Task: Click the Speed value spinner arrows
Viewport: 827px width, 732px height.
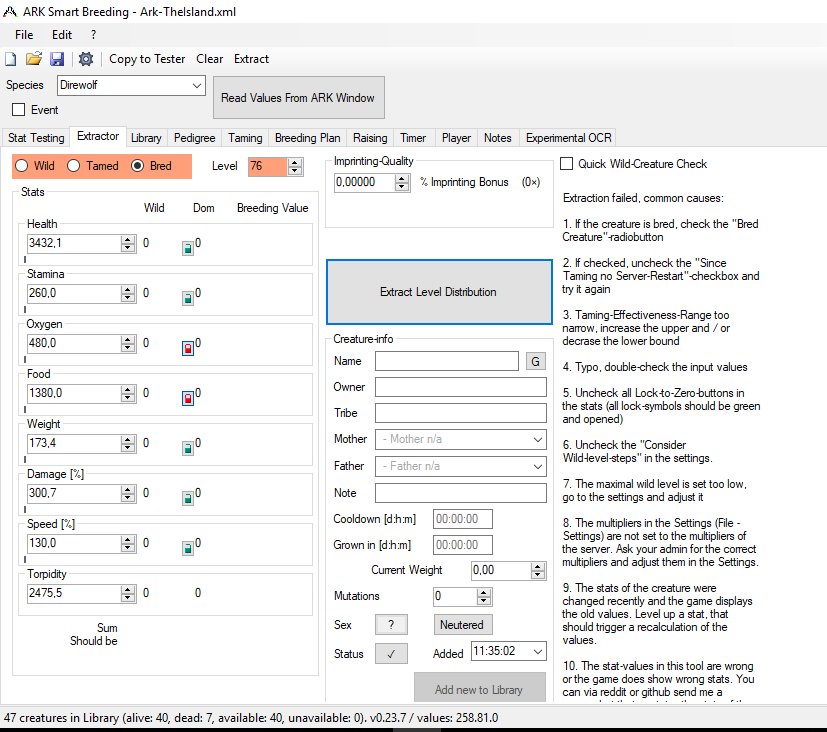Action: [x=128, y=544]
